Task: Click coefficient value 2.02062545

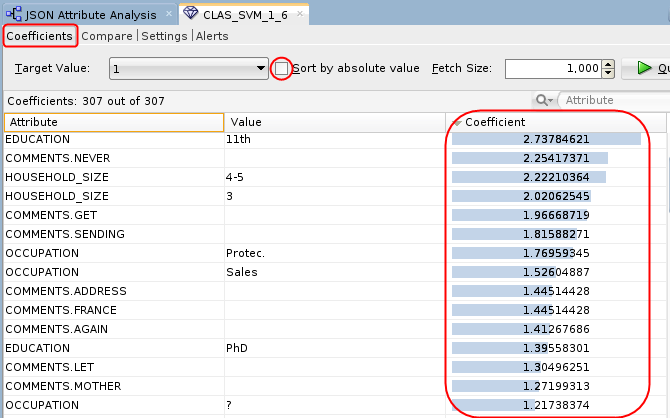Action: pos(556,196)
